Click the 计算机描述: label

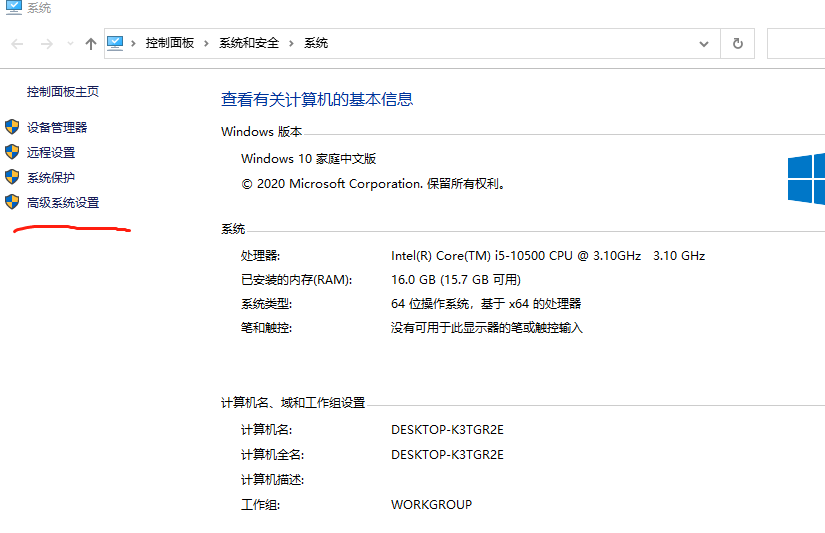(x=273, y=480)
